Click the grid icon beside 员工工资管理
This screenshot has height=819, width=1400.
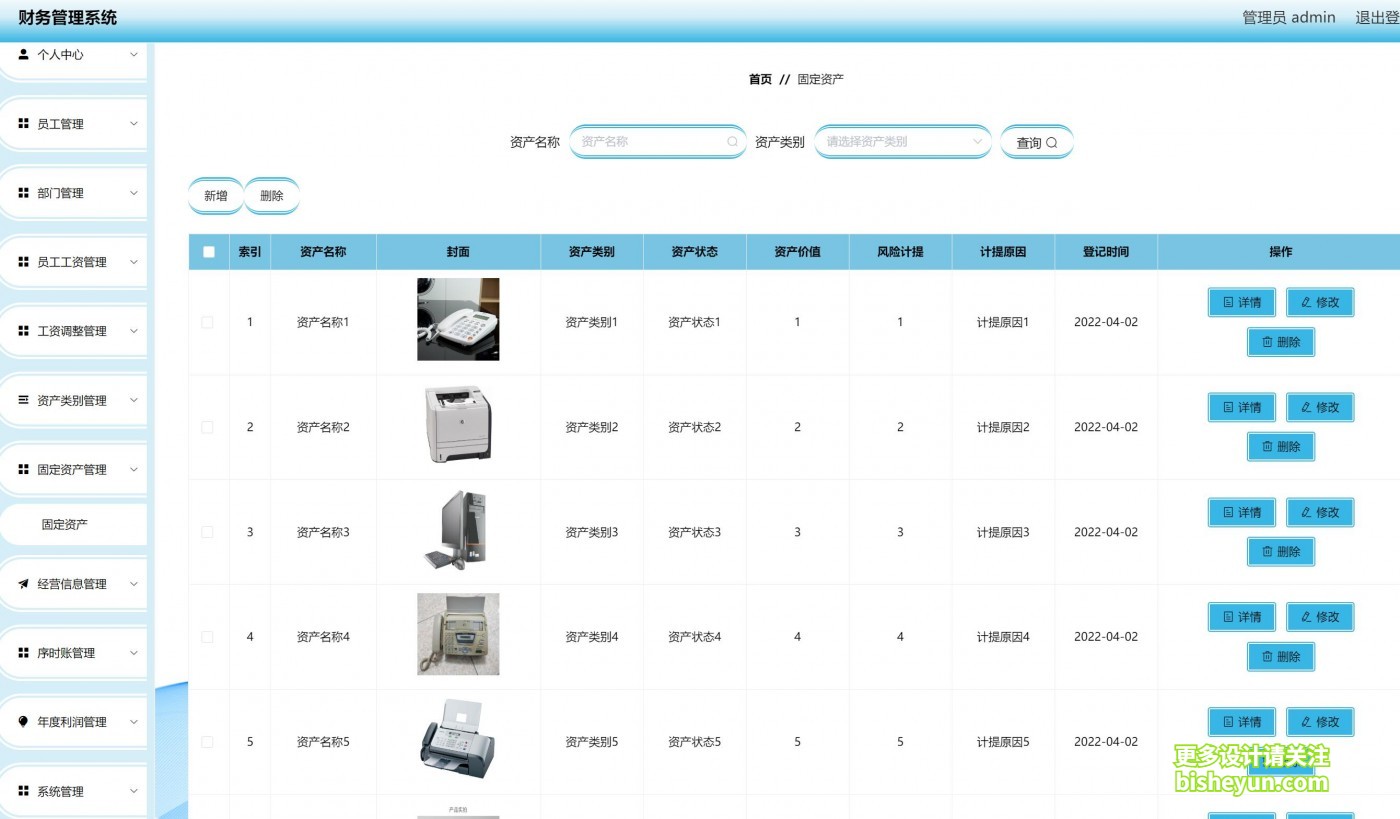[x=24, y=262]
